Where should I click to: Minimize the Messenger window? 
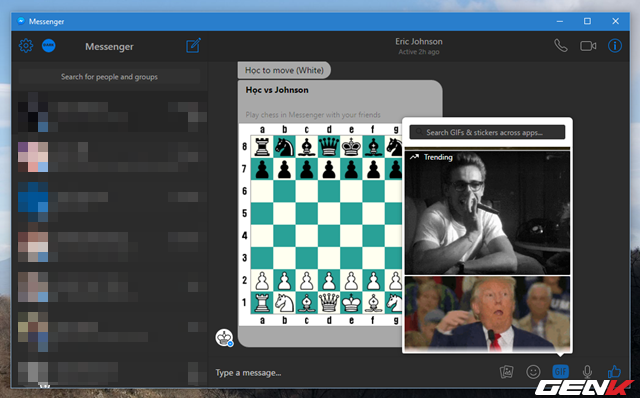(560, 21)
